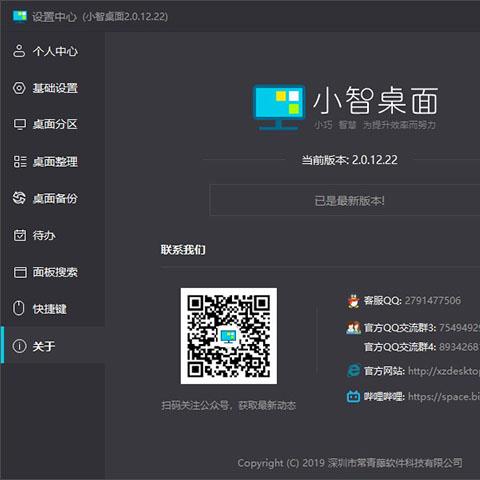Viewport: 480px width, 480px height.
Task: Click the official account QR code
Action: click(229, 336)
